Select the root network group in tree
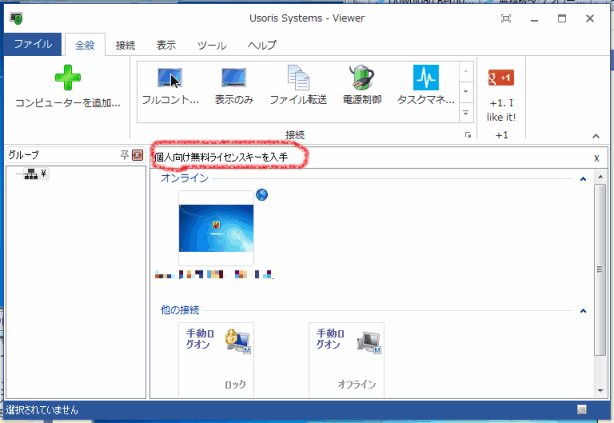This screenshot has width=614, height=423. click(x=36, y=174)
